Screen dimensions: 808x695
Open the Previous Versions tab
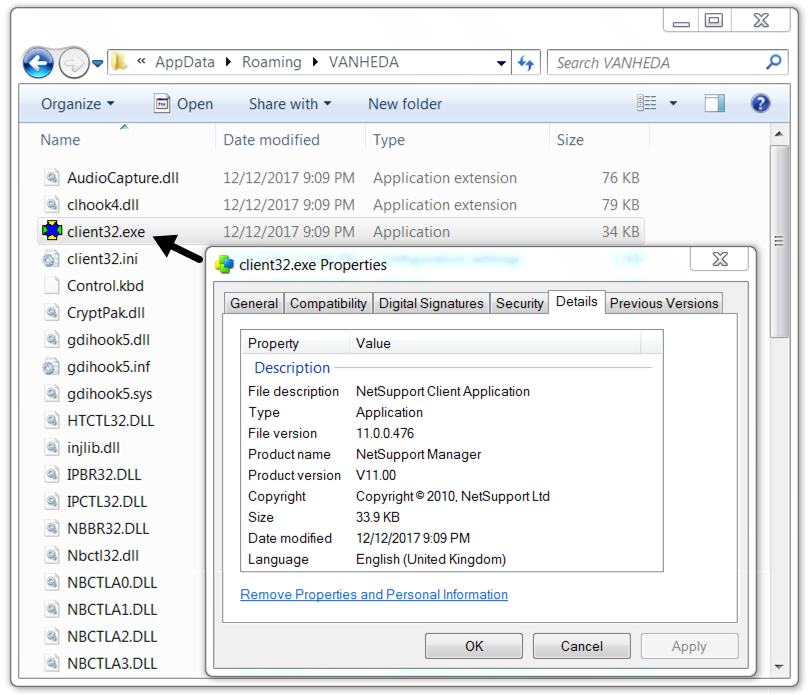pos(664,303)
